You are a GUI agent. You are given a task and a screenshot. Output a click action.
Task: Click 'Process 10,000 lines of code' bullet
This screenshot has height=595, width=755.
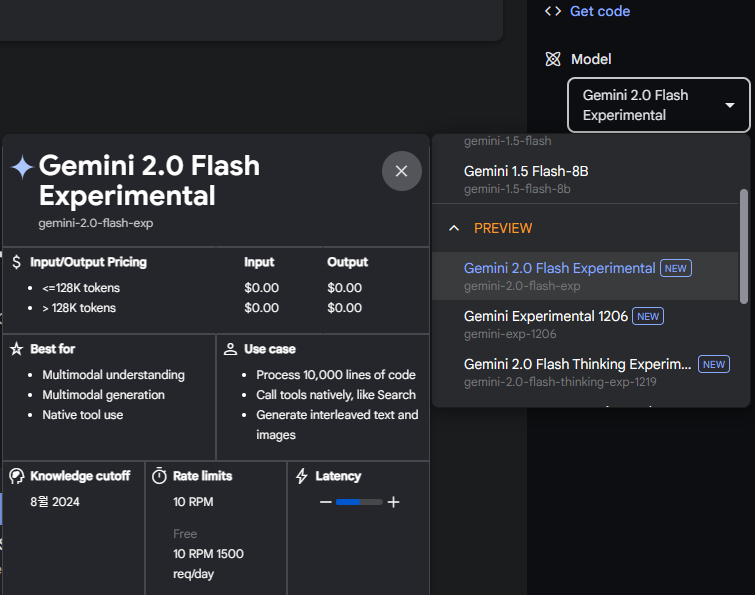point(336,375)
